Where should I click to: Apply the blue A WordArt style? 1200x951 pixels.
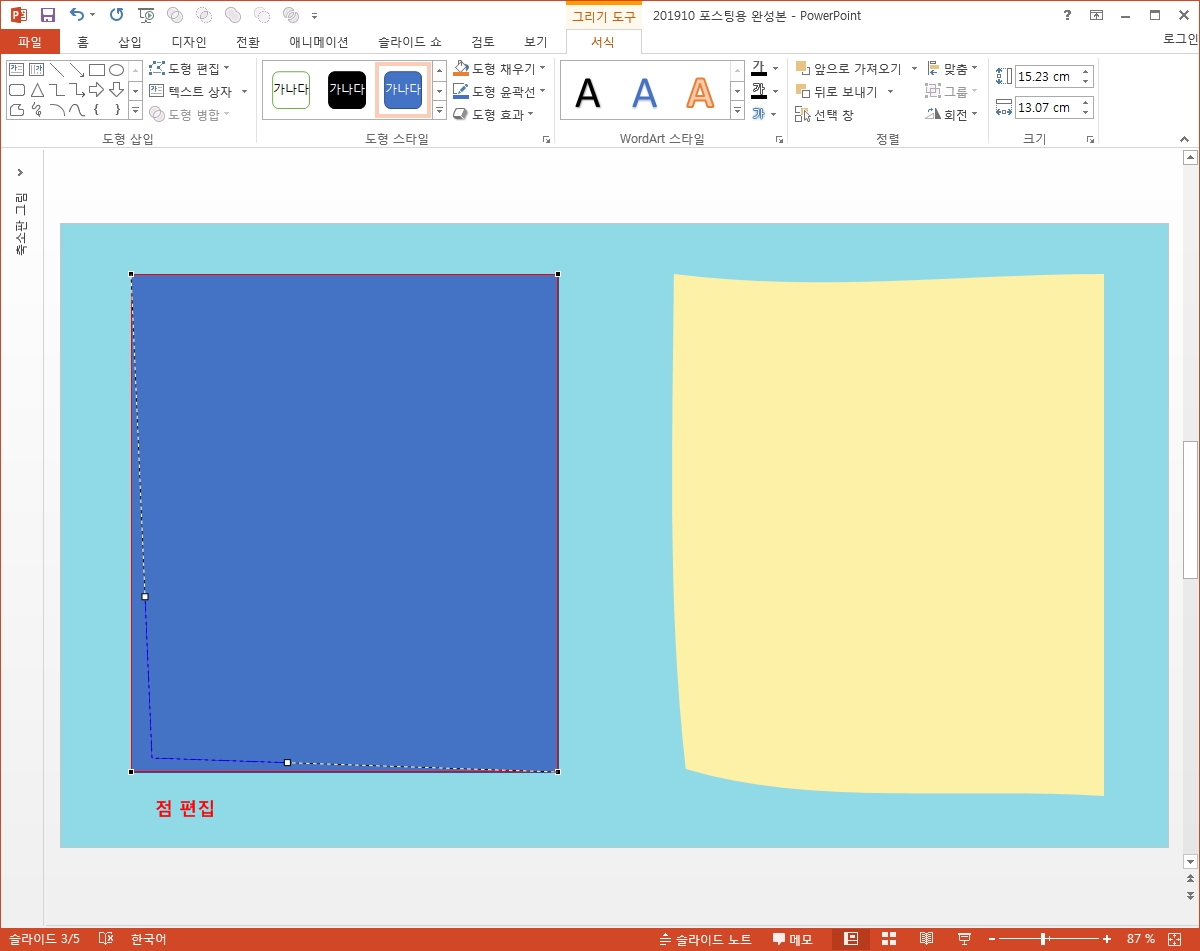click(645, 93)
